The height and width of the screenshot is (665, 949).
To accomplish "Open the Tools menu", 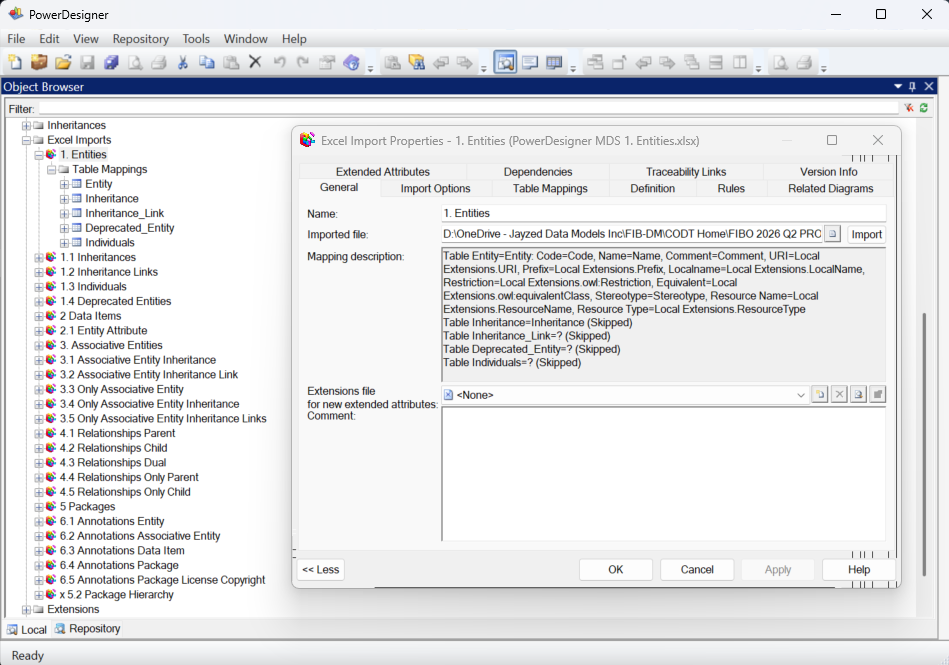I will (x=196, y=39).
